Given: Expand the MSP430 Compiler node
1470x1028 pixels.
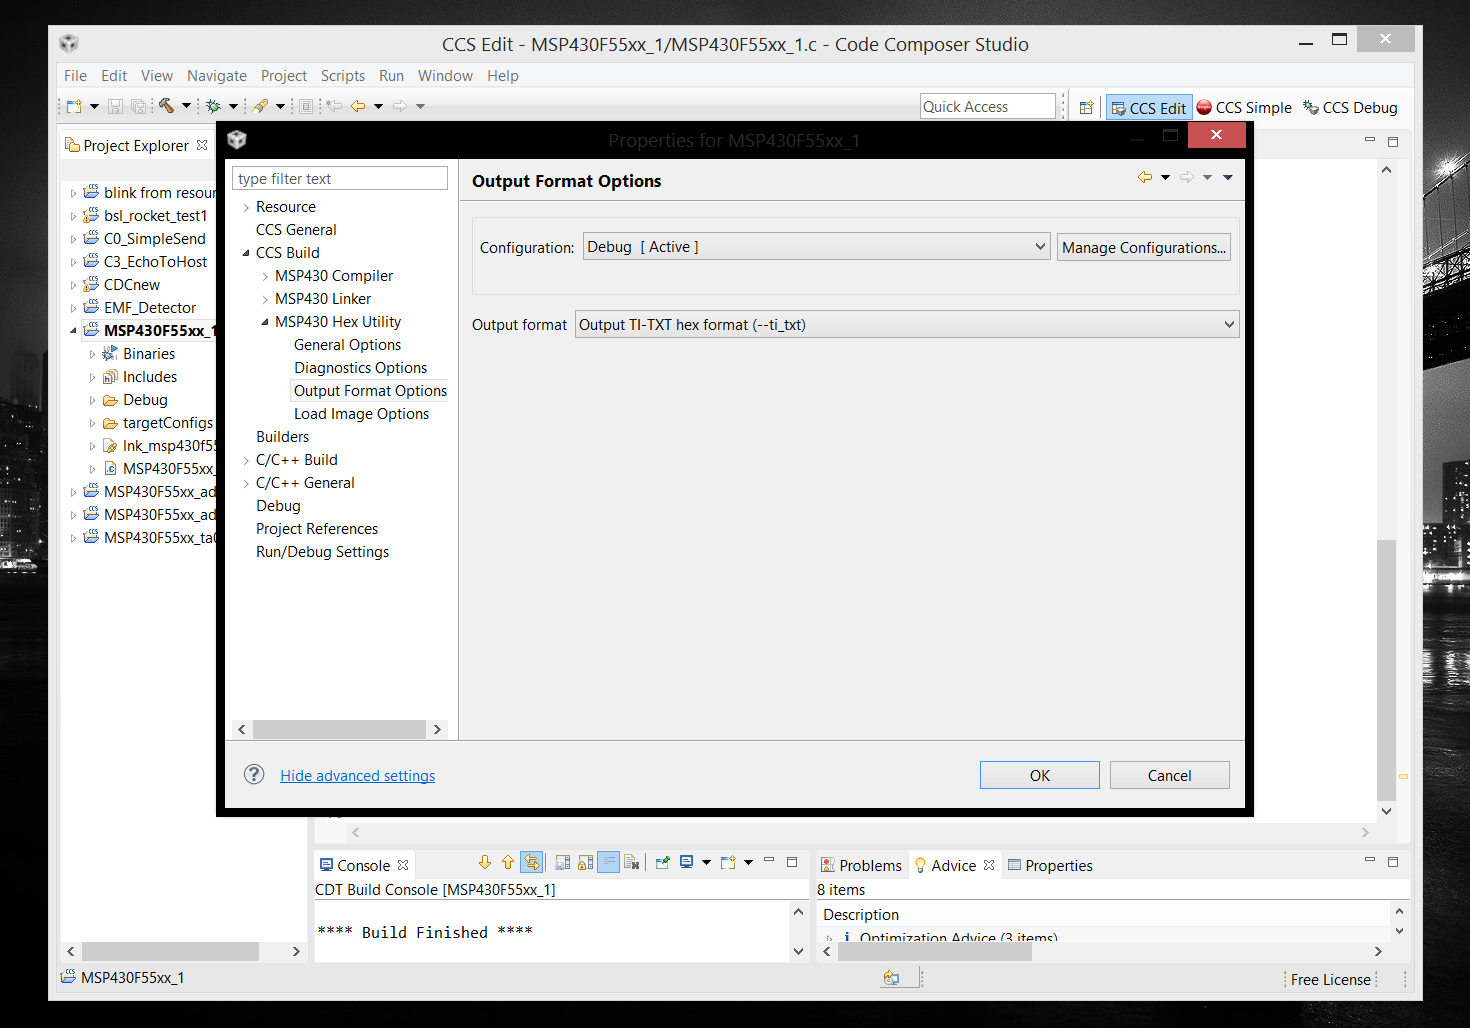Looking at the screenshot, I should pyautogui.click(x=265, y=276).
